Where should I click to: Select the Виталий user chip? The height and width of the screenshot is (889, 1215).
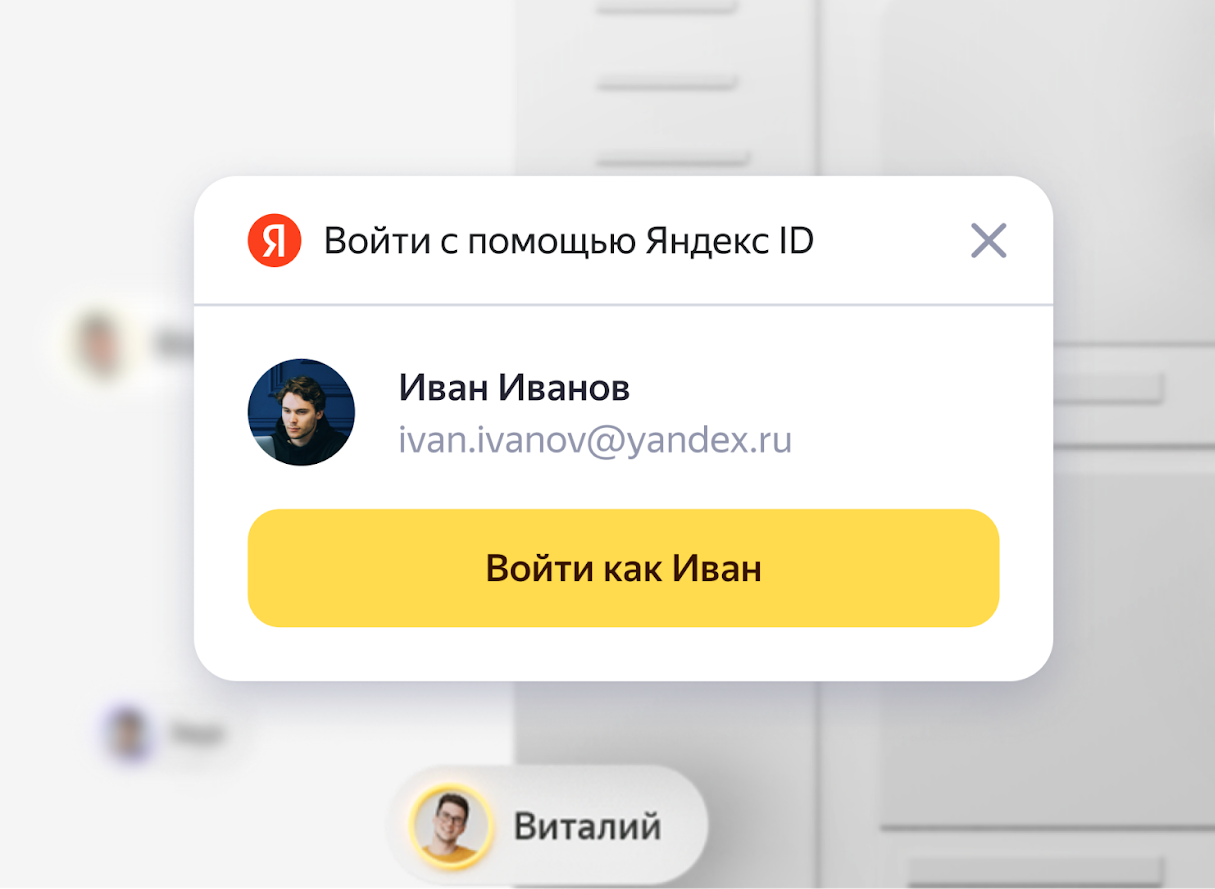click(547, 826)
